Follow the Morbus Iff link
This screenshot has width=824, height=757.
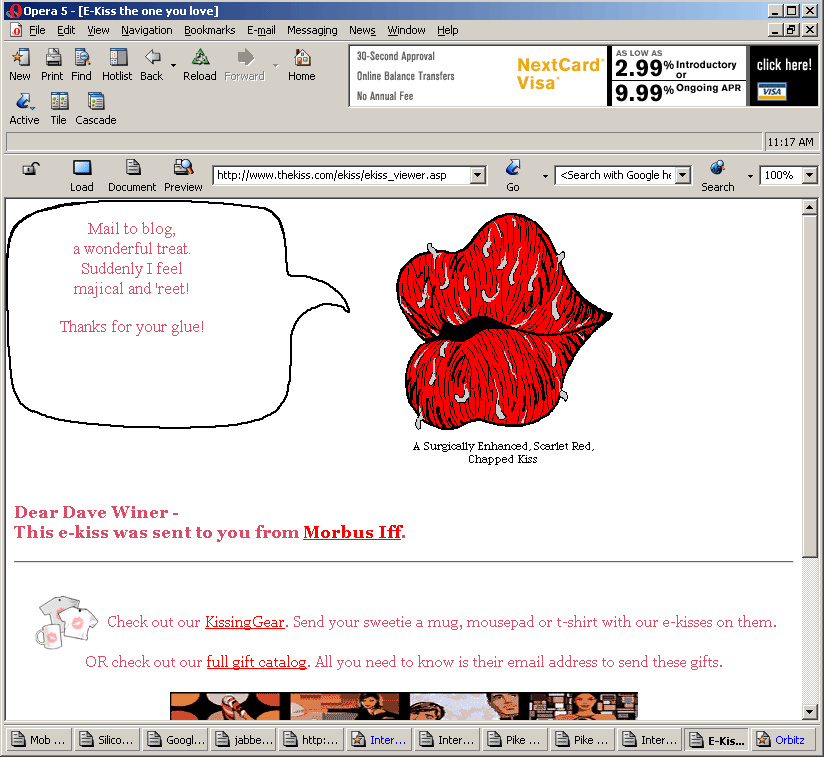(x=352, y=532)
